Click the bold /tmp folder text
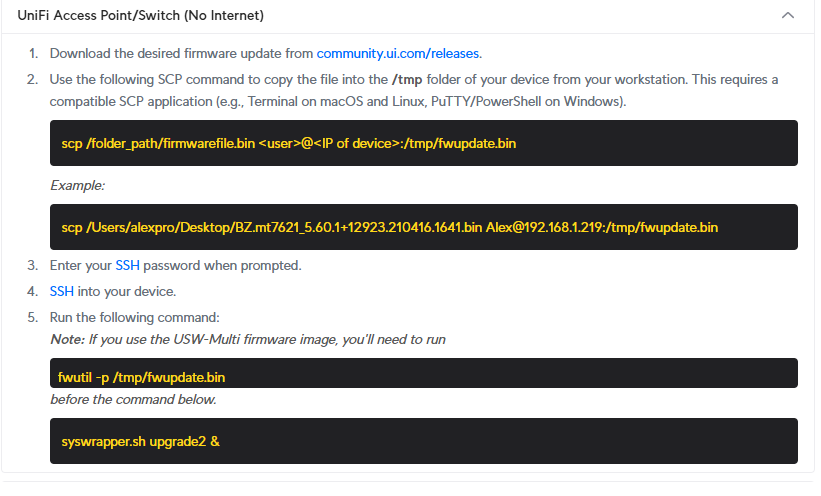The width and height of the screenshot is (821, 496). pyautogui.click(x=407, y=80)
